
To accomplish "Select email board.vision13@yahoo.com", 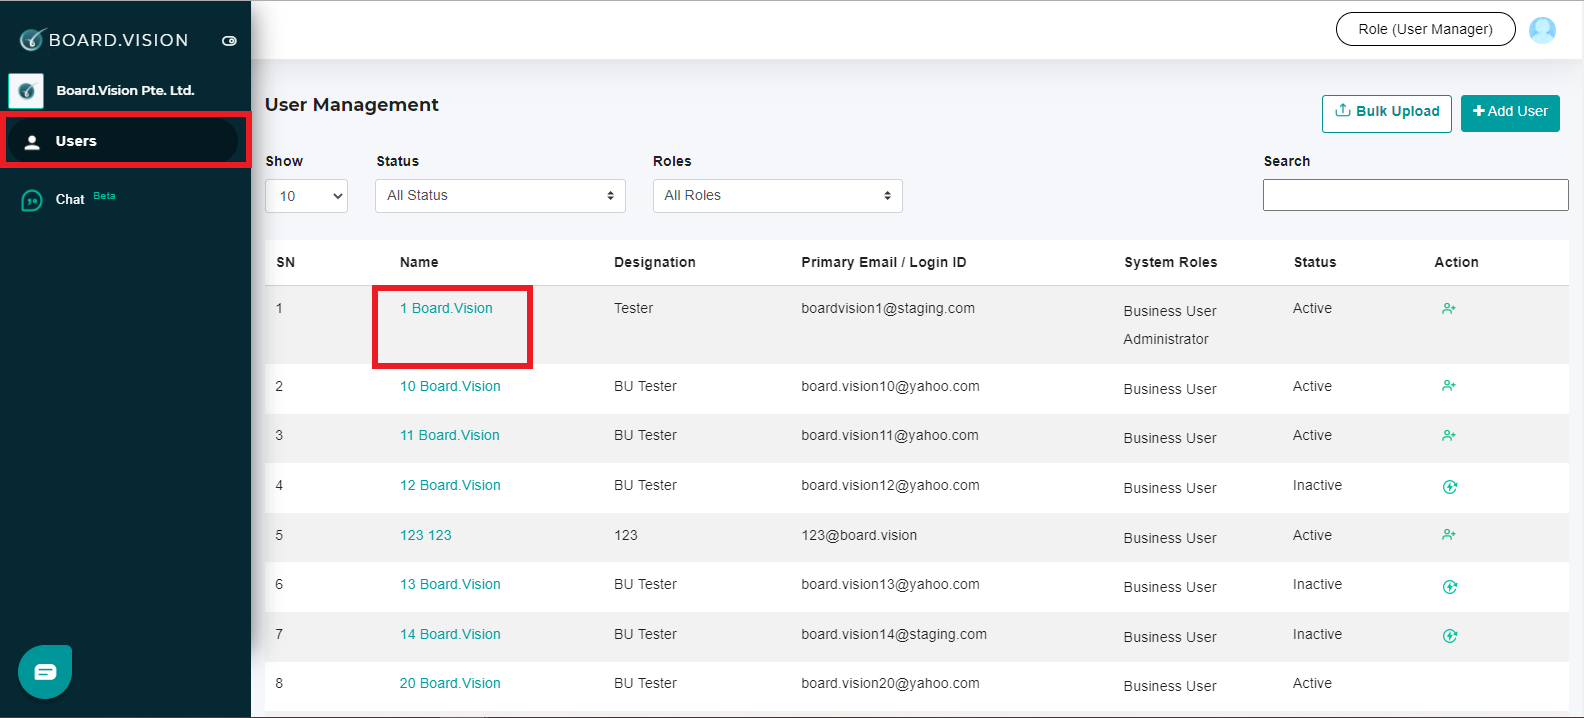I will pyautogui.click(x=890, y=584).
